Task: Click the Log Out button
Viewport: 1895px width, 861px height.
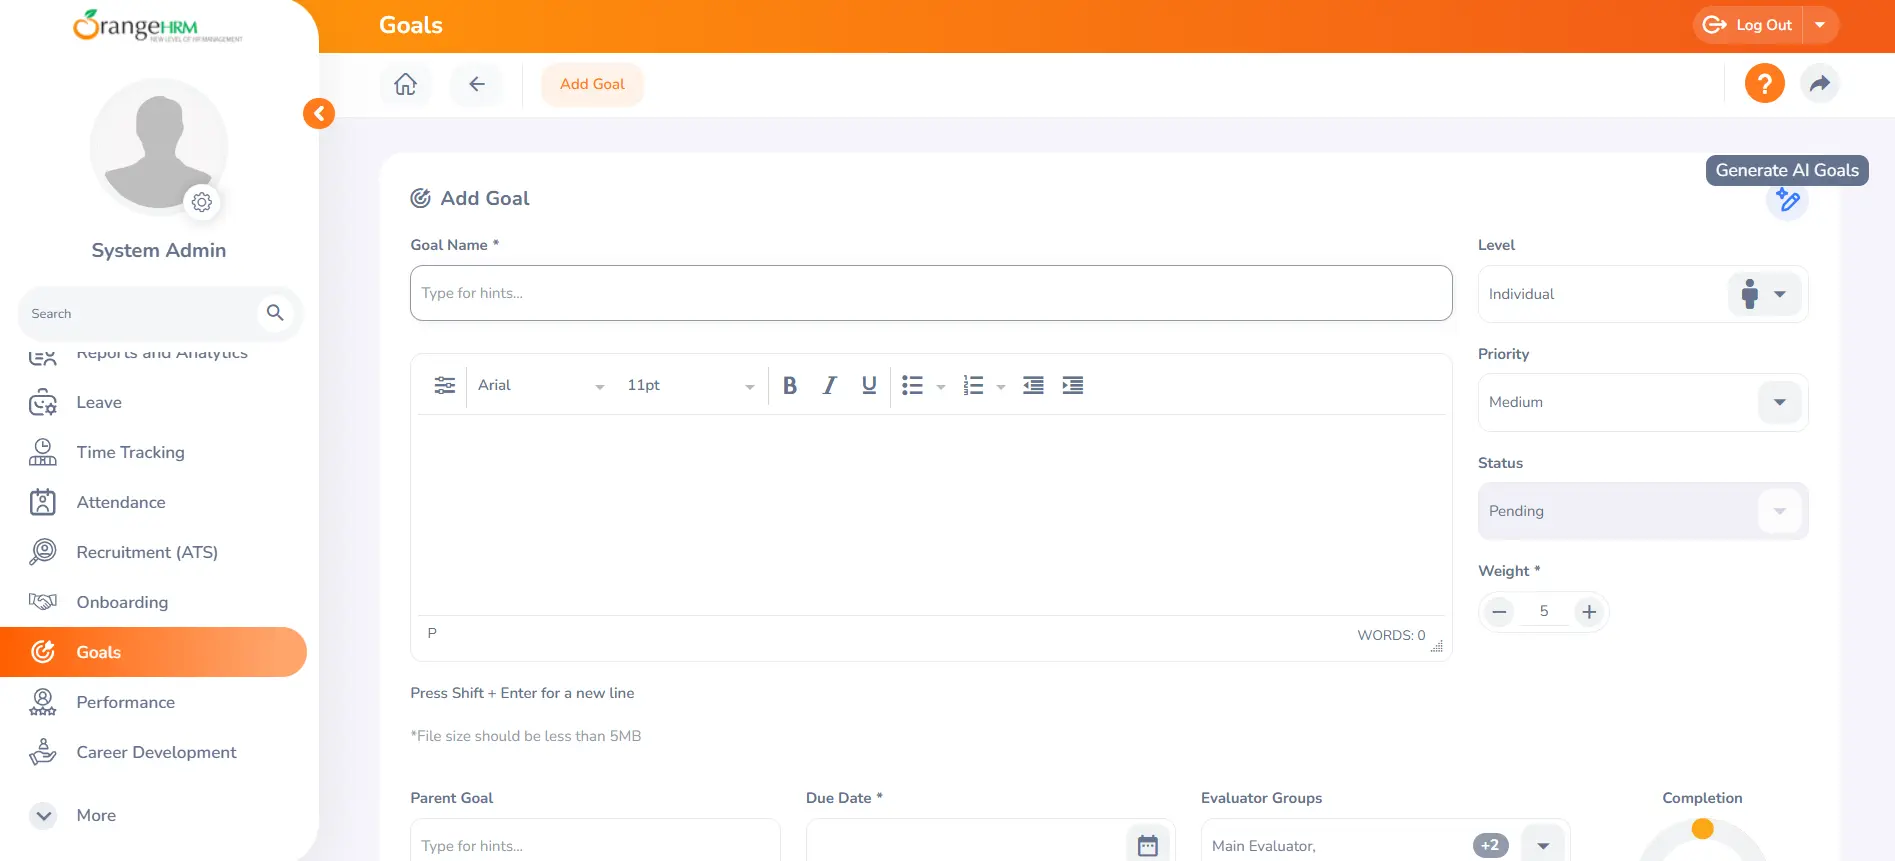Action: coord(1749,25)
